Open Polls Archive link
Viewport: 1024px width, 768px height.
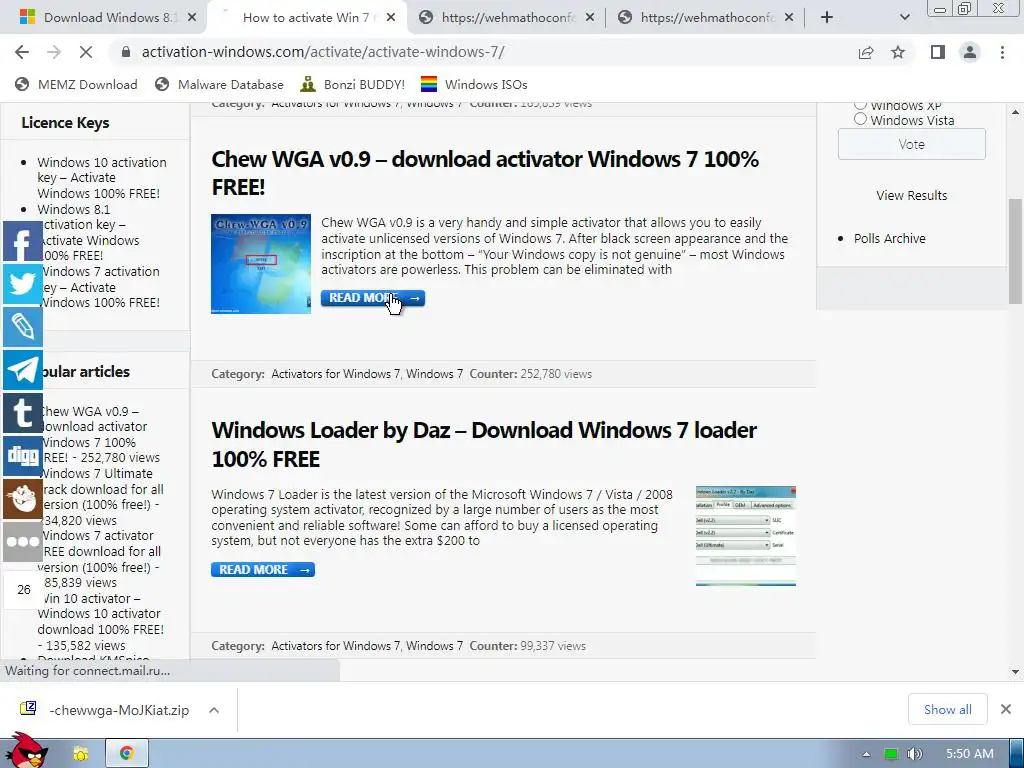click(889, 238)
